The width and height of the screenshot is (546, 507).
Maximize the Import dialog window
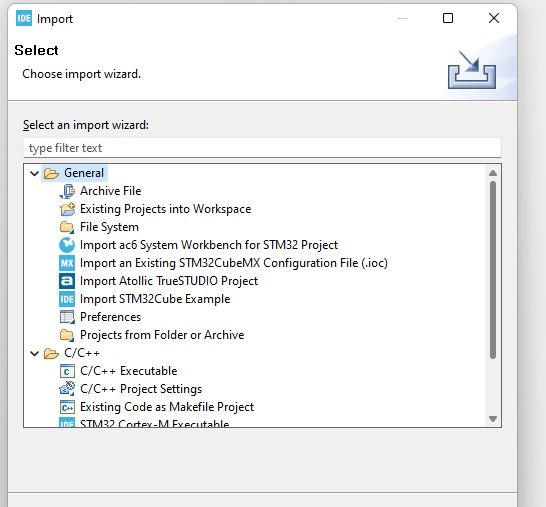point(448,18)
